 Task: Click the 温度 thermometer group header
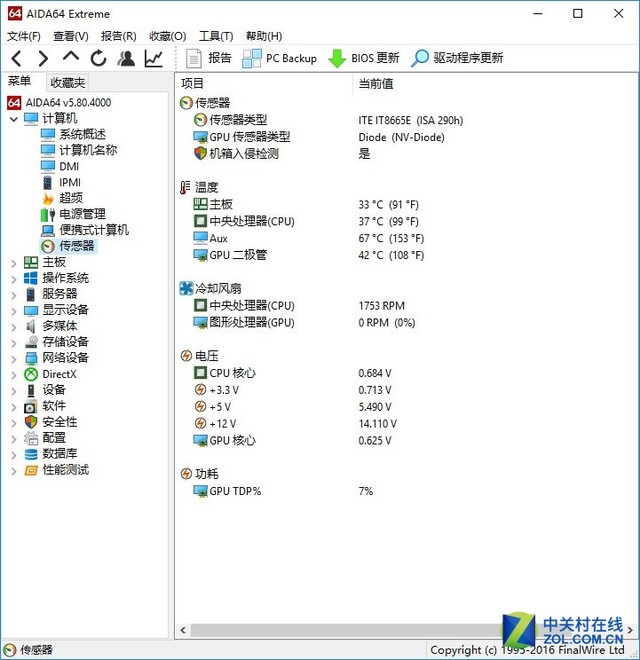coord(199,187)
